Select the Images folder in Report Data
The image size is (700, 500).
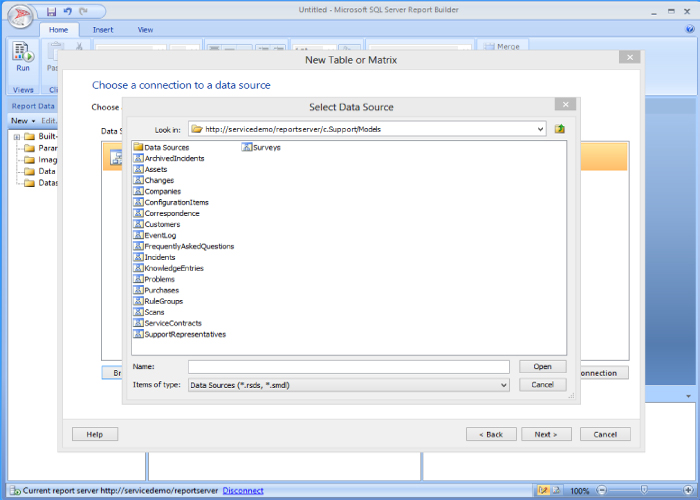click(41, 160)
